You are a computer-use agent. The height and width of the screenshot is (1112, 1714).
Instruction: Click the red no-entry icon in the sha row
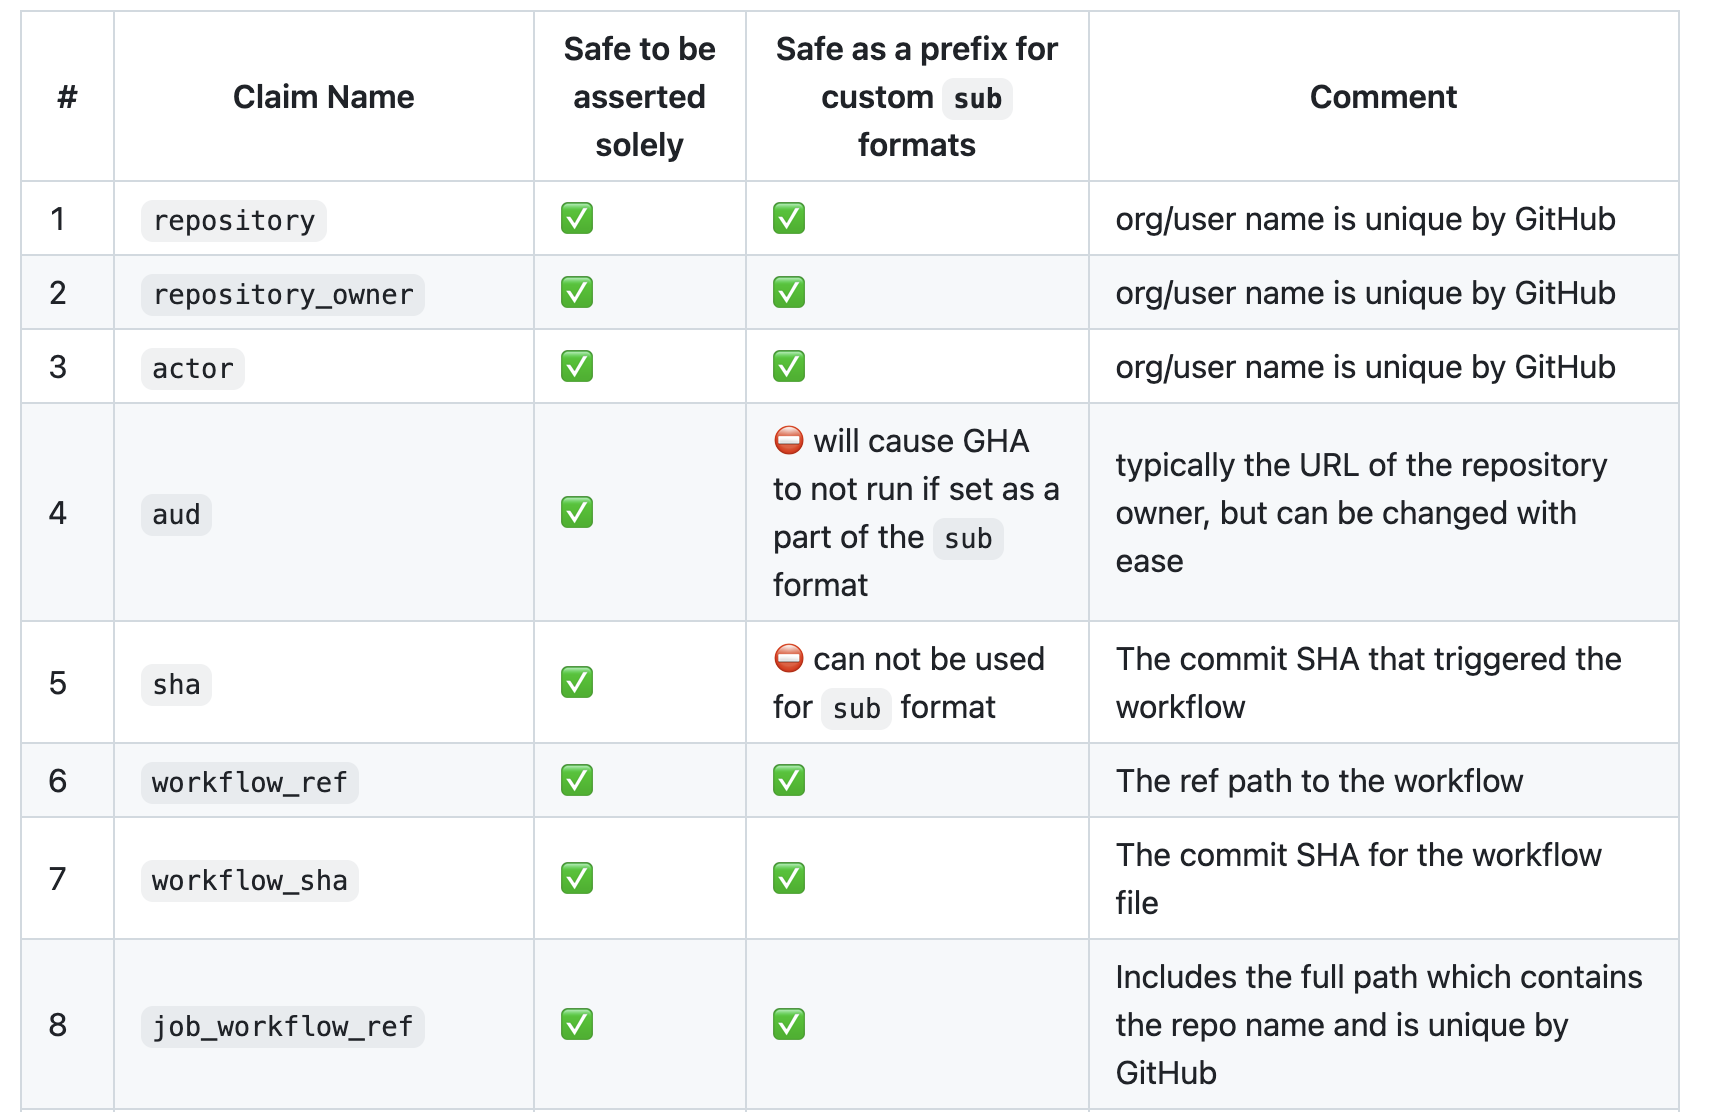[789, 658]
